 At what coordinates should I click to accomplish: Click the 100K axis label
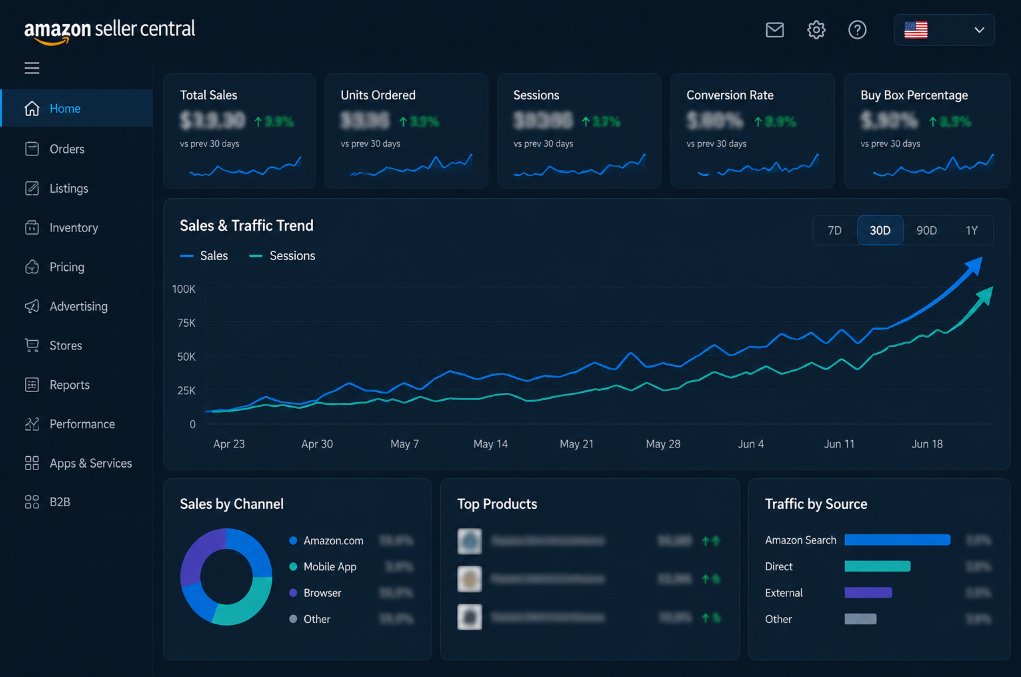[x=184, y=289]
